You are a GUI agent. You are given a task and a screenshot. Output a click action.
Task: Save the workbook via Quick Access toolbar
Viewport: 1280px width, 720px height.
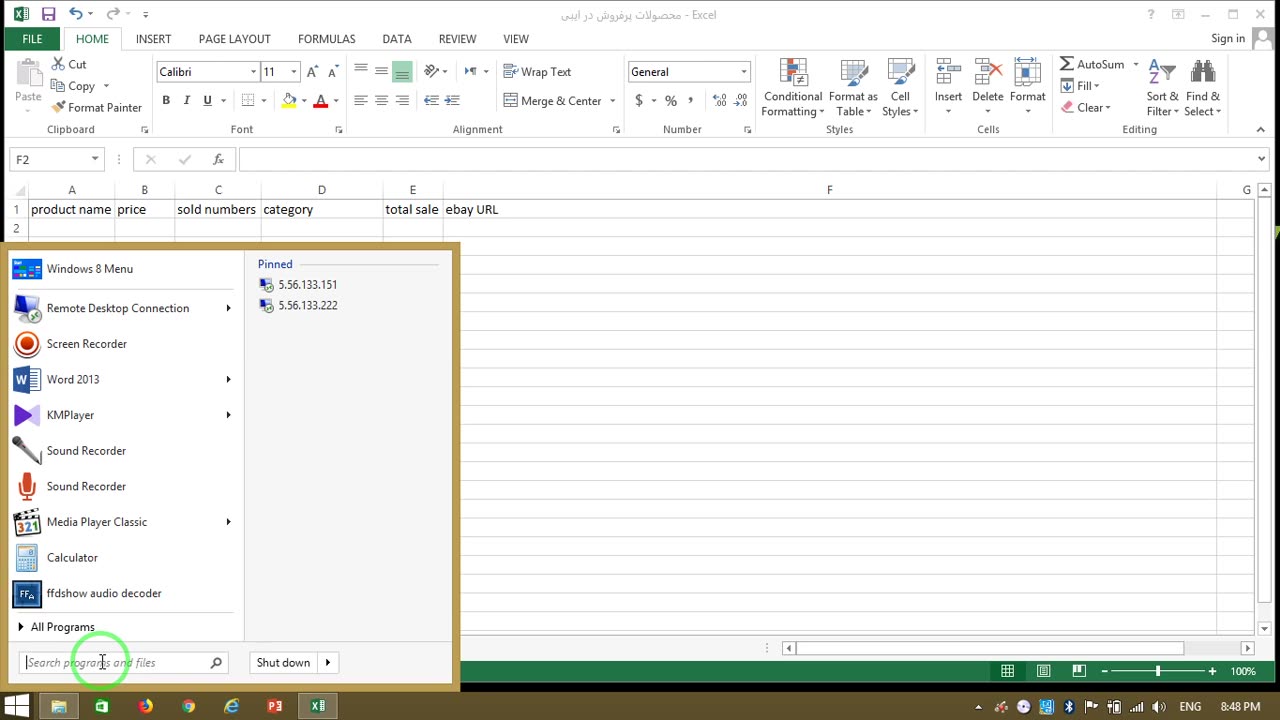[48, 14]
